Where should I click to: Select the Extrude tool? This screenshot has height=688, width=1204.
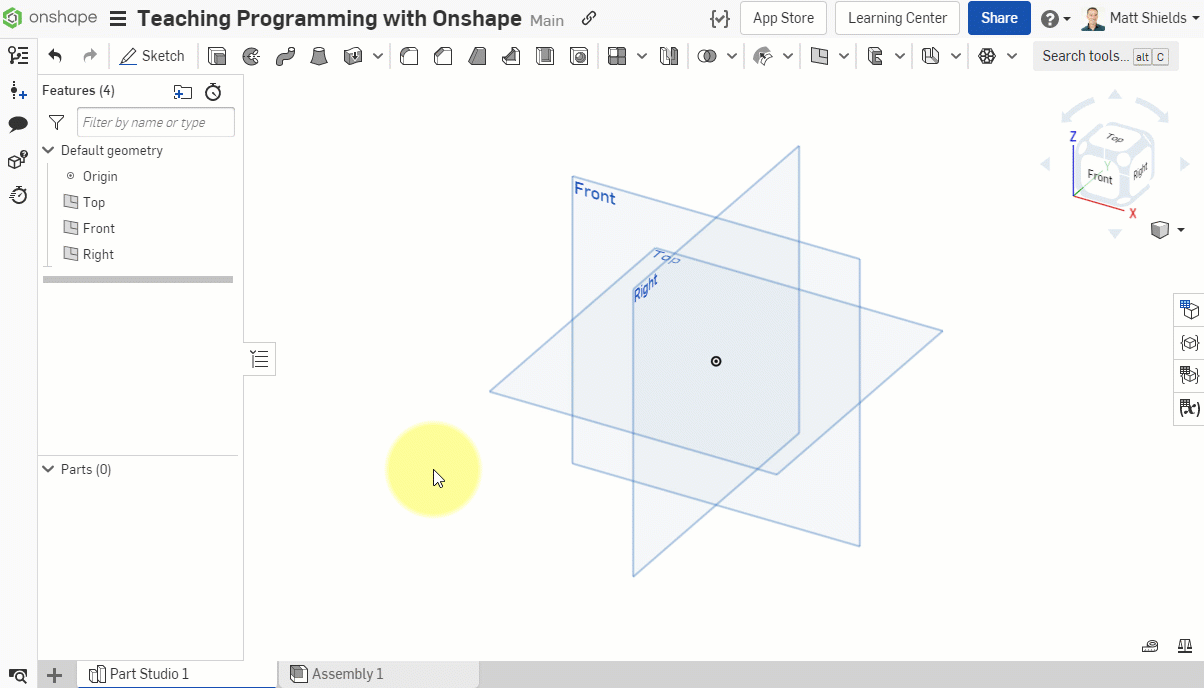[x=217, y=55]
